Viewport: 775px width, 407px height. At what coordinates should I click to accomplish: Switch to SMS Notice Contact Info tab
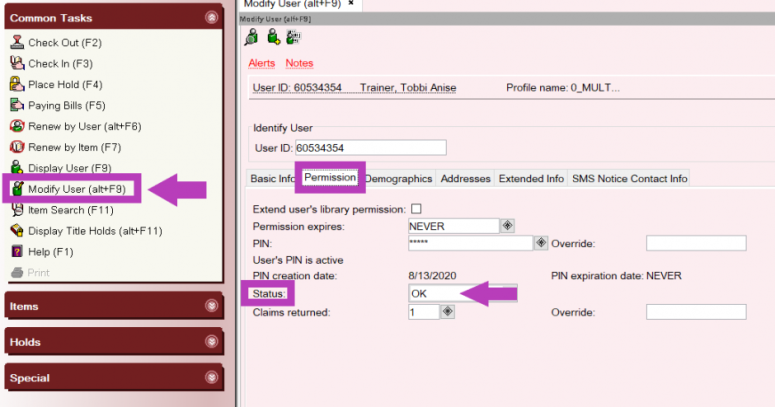[629, 179]
